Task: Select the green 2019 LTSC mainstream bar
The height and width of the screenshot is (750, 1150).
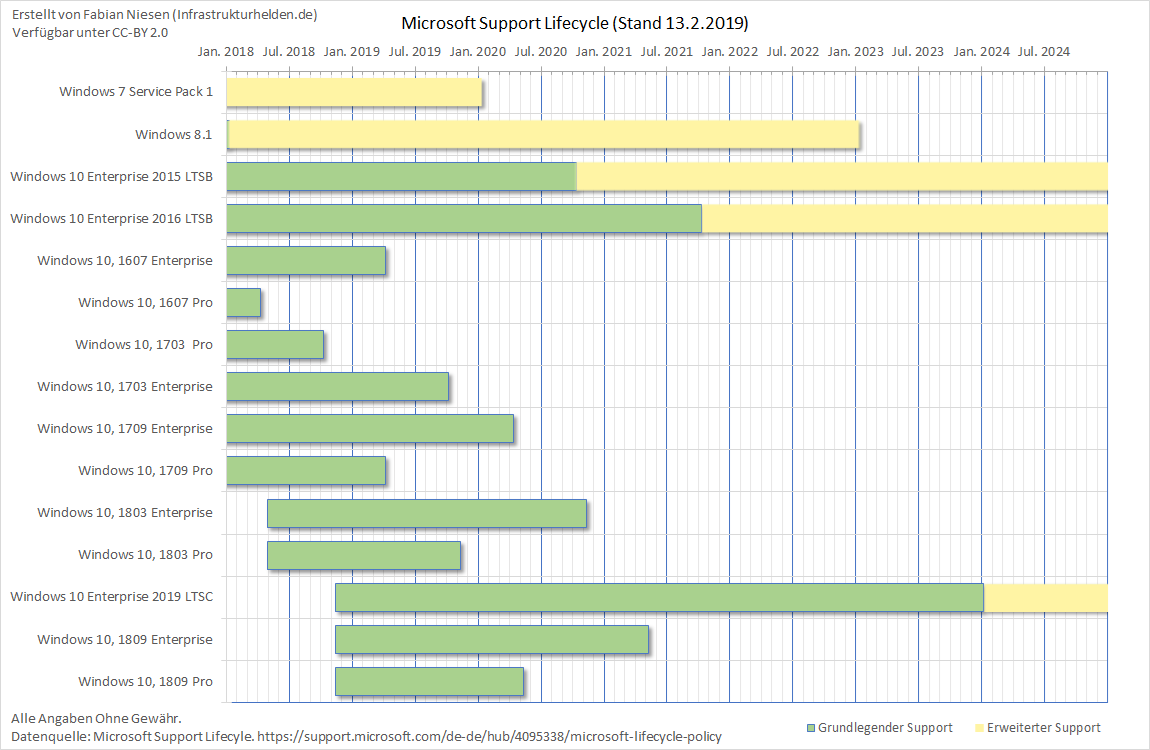Action: (x=659, y=598)
